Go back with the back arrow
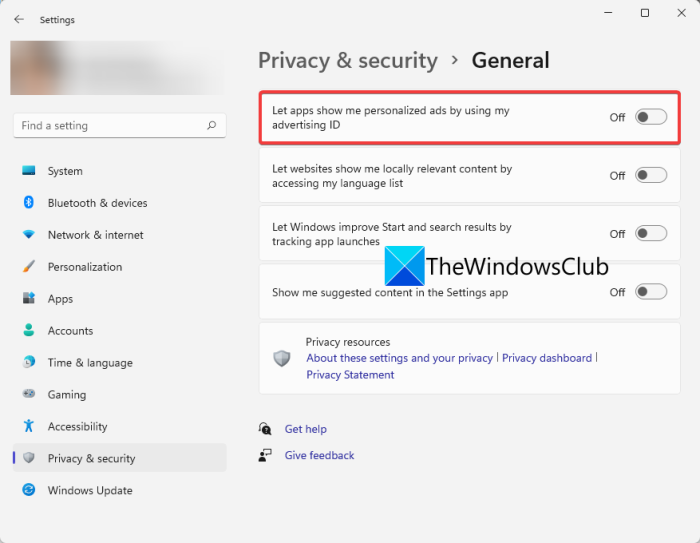700x543 pixels. coord(19,19)
